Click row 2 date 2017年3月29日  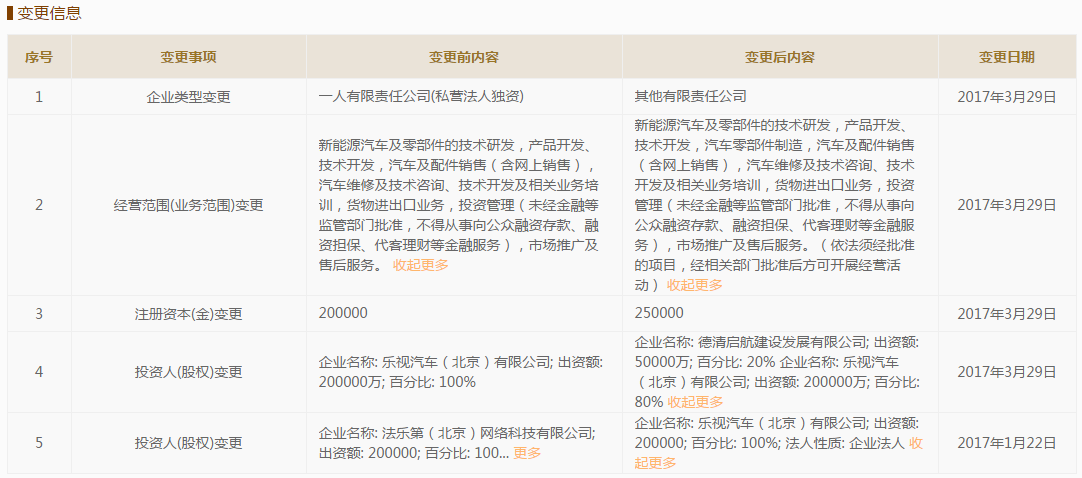tap(1007, 205)
